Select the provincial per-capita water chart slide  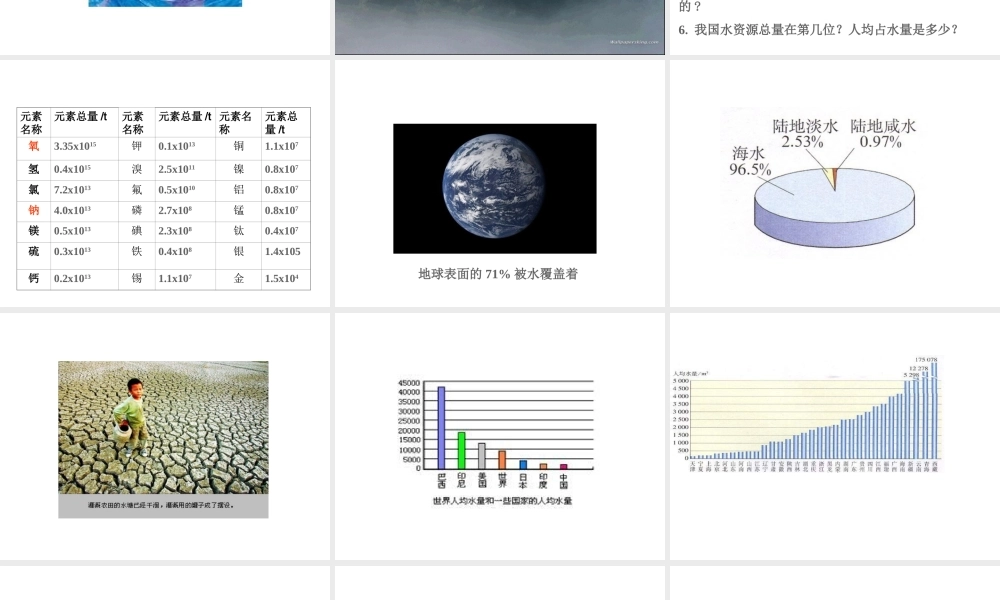point(835,436)
